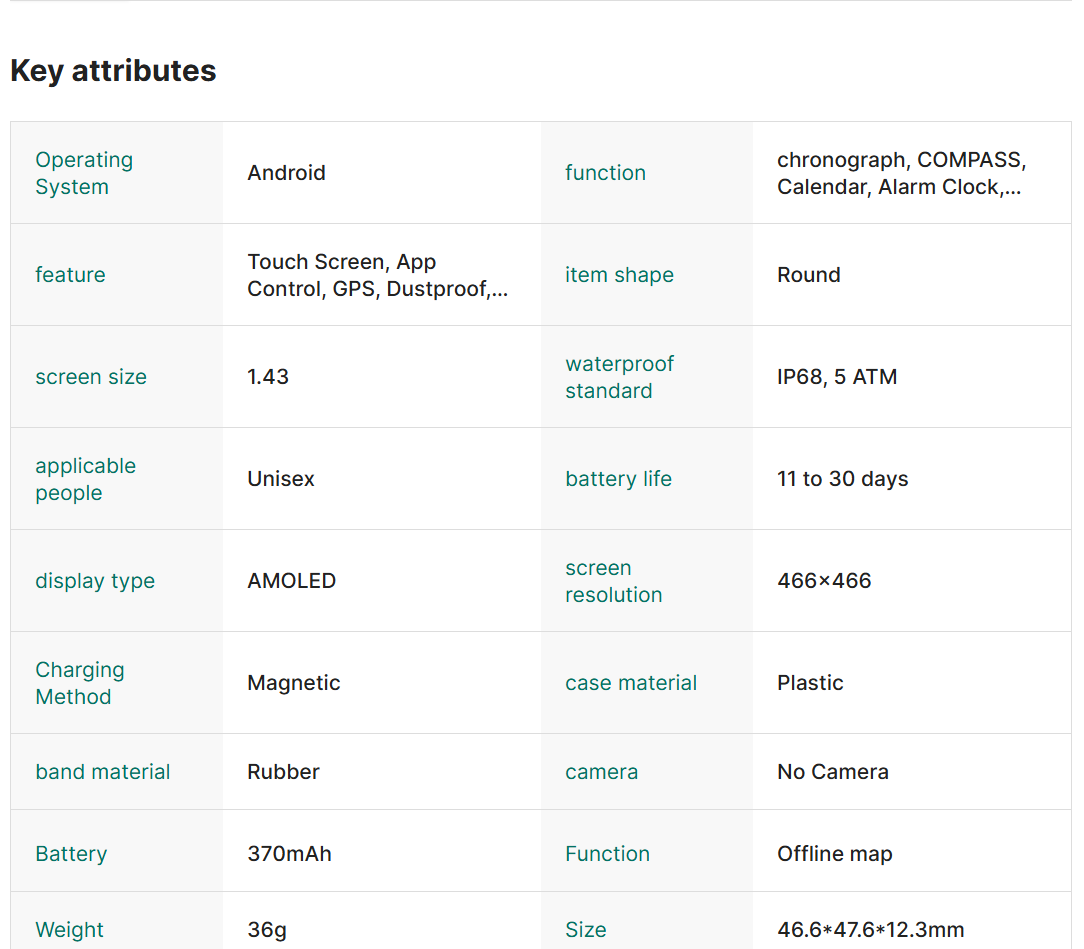Select the Unisex value text
The width and height of the screenshot is (1084, 949).
(281, 479)
